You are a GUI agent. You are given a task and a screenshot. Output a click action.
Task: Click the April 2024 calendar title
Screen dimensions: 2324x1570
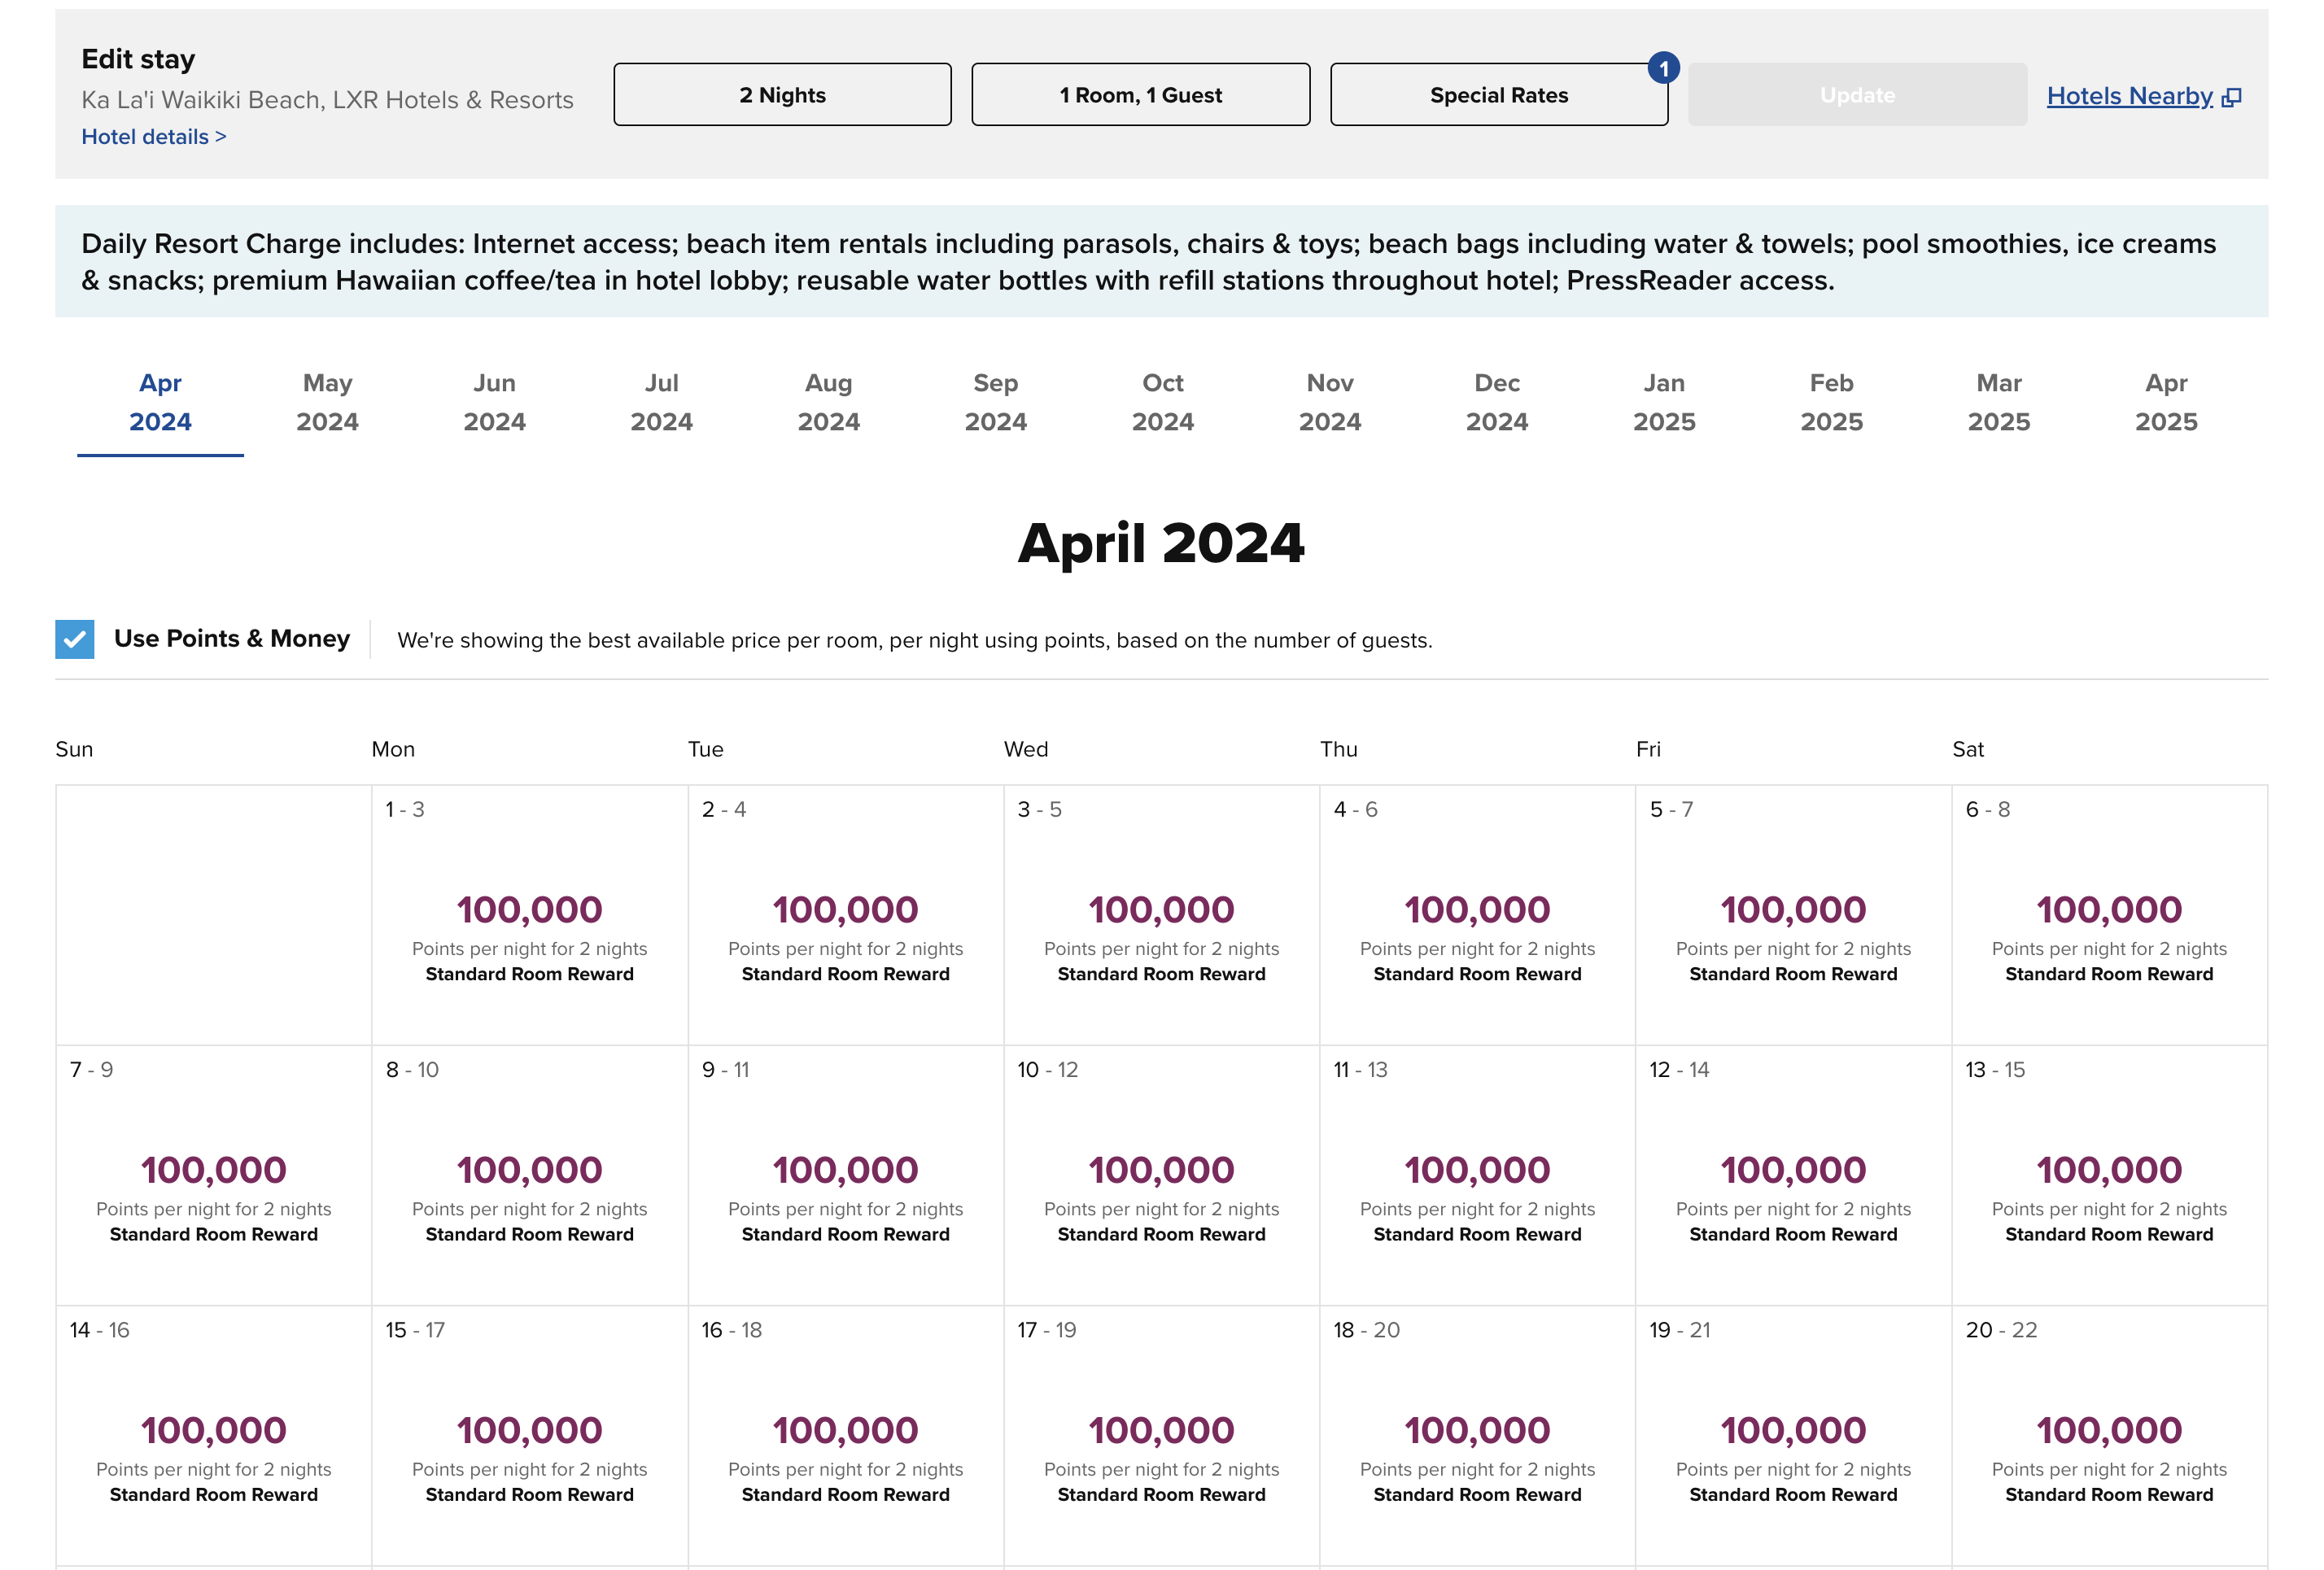tap(1161, 543)
